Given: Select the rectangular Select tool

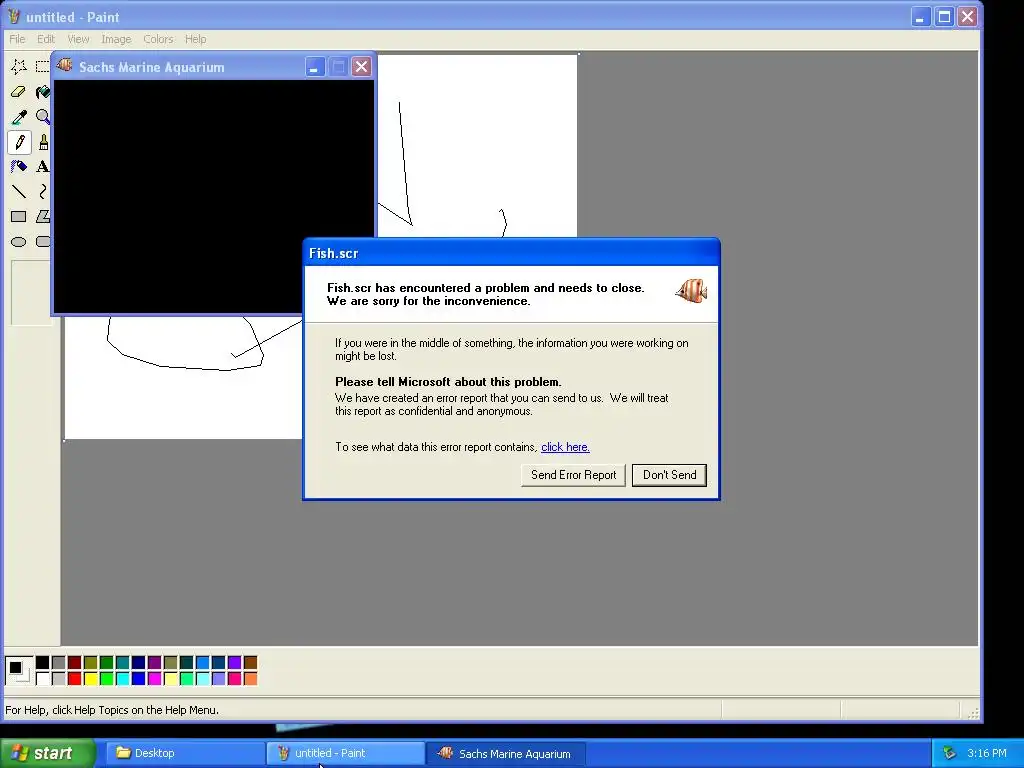Looking at the screenshot, I should pos(42,66).
